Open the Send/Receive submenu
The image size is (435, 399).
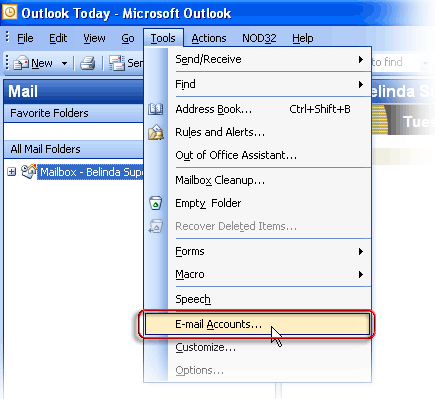pos(269,59)
